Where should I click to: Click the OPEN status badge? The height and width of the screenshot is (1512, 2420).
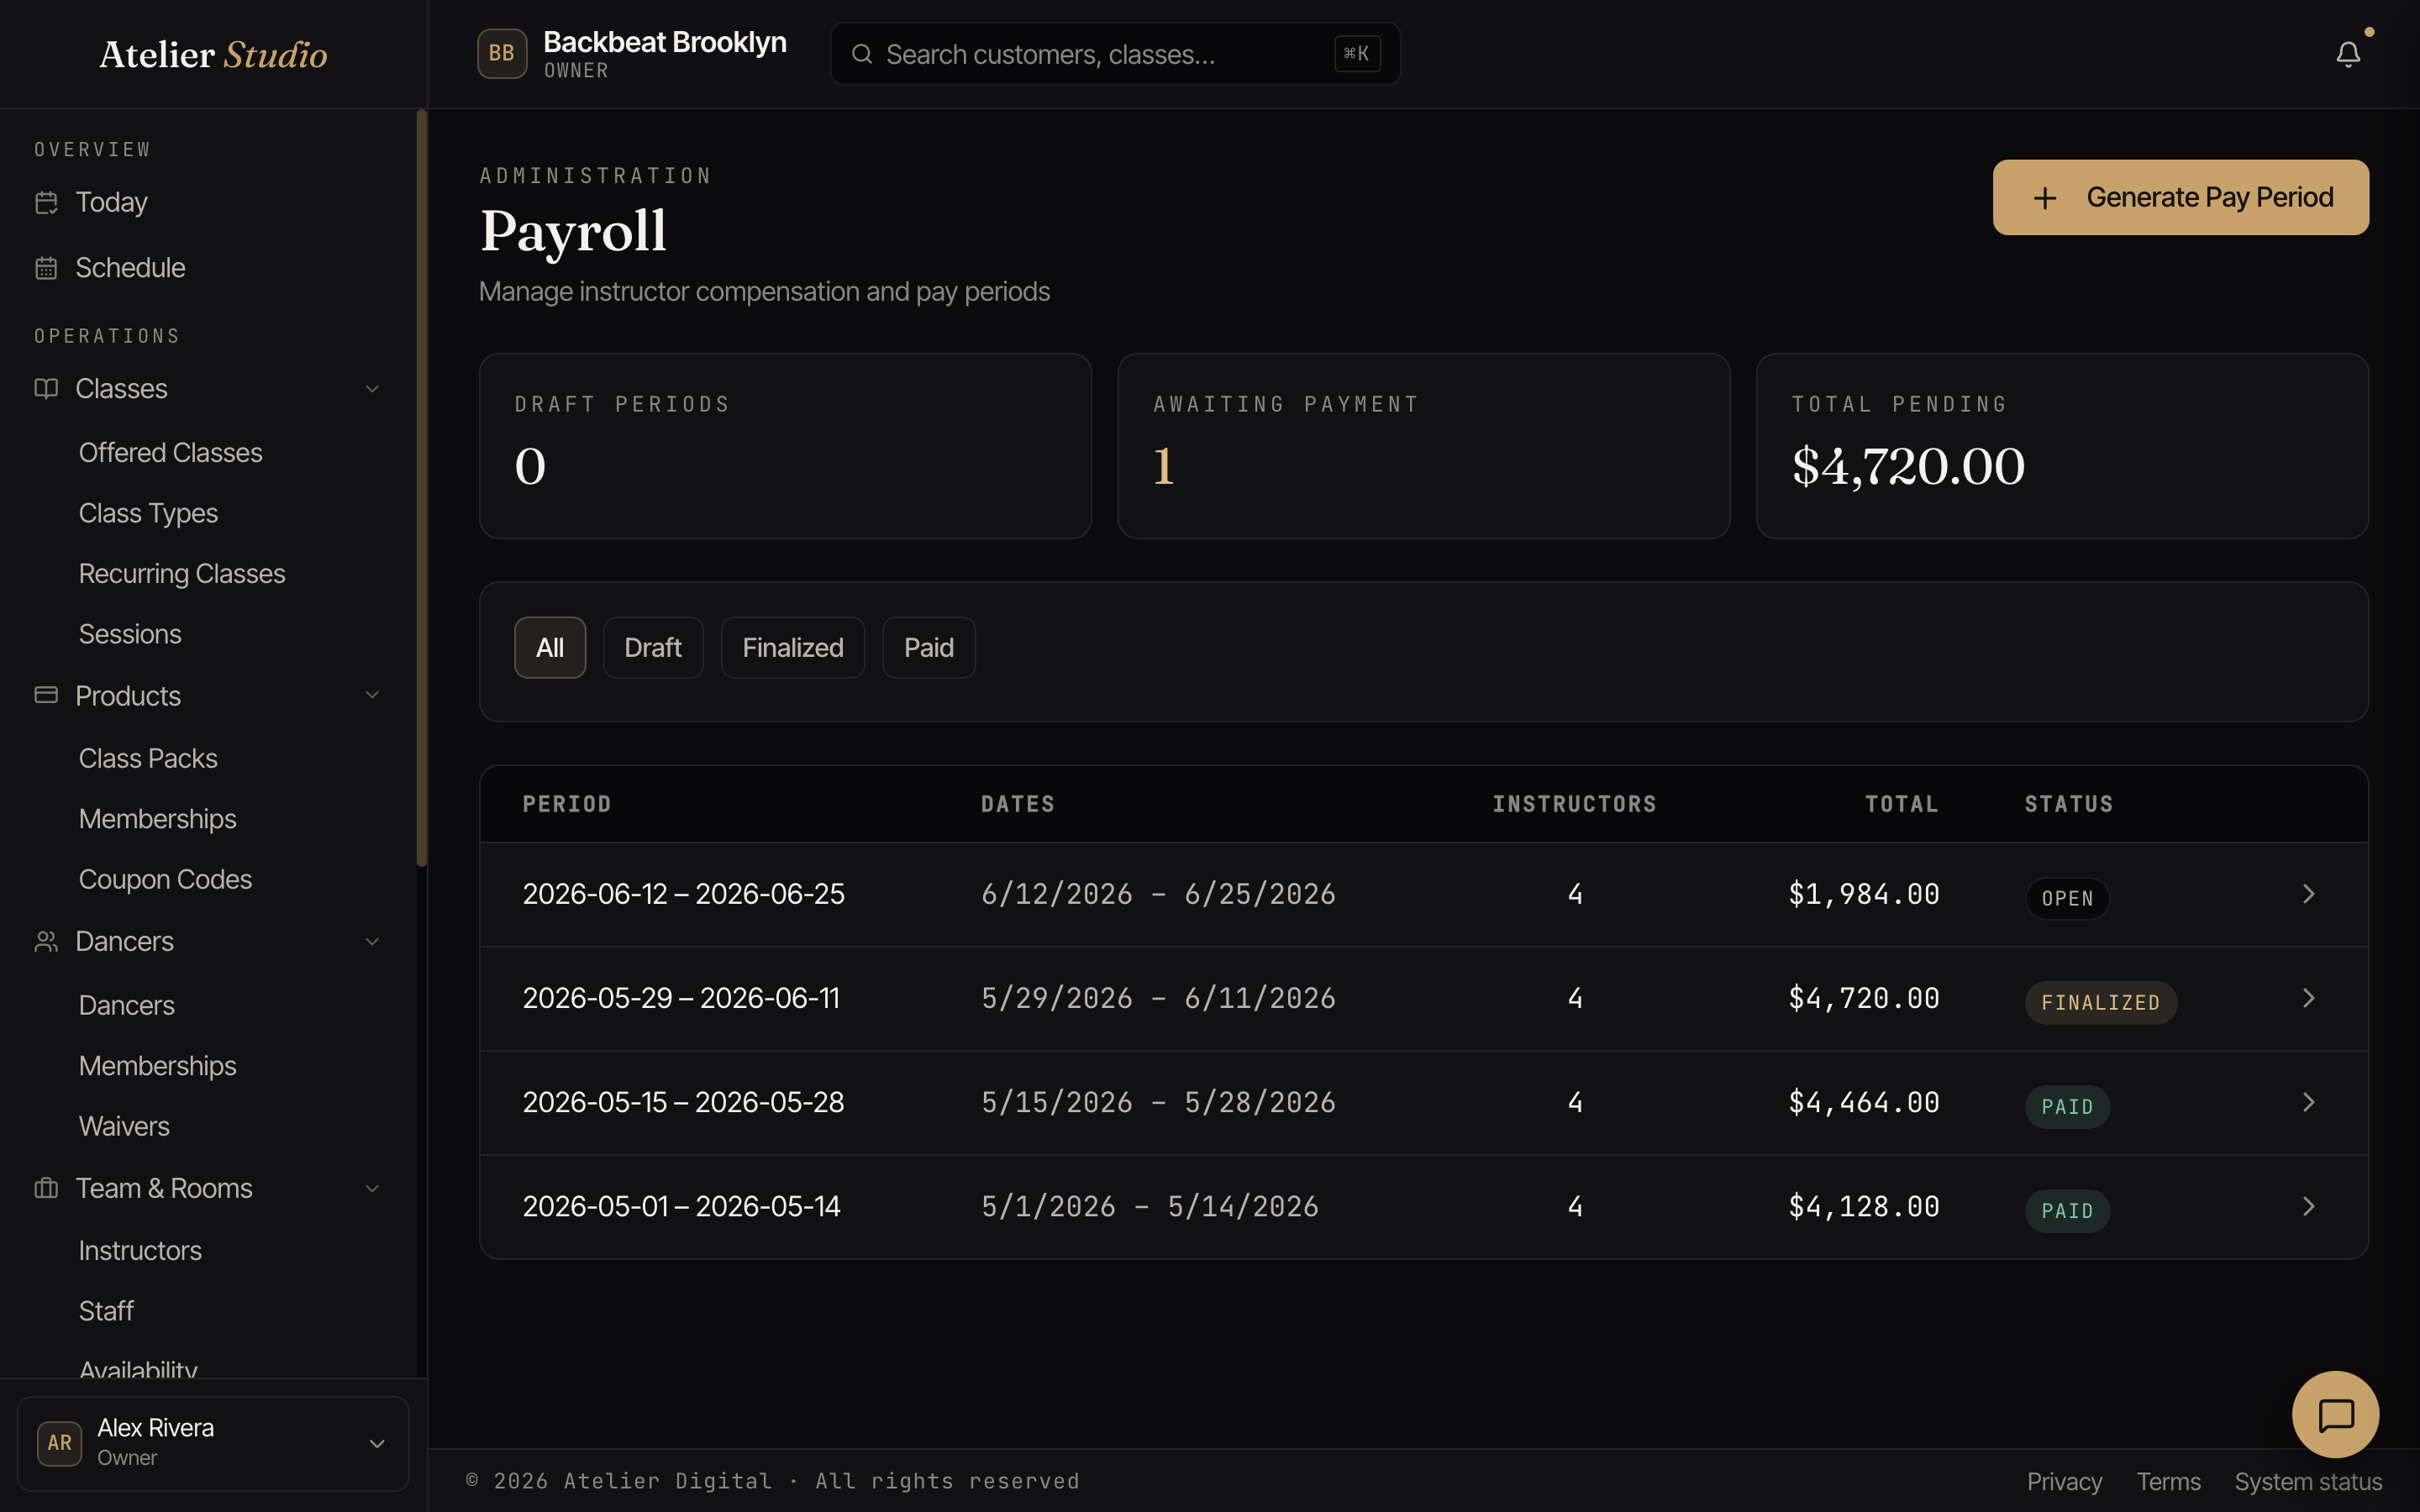[2067, 898]
